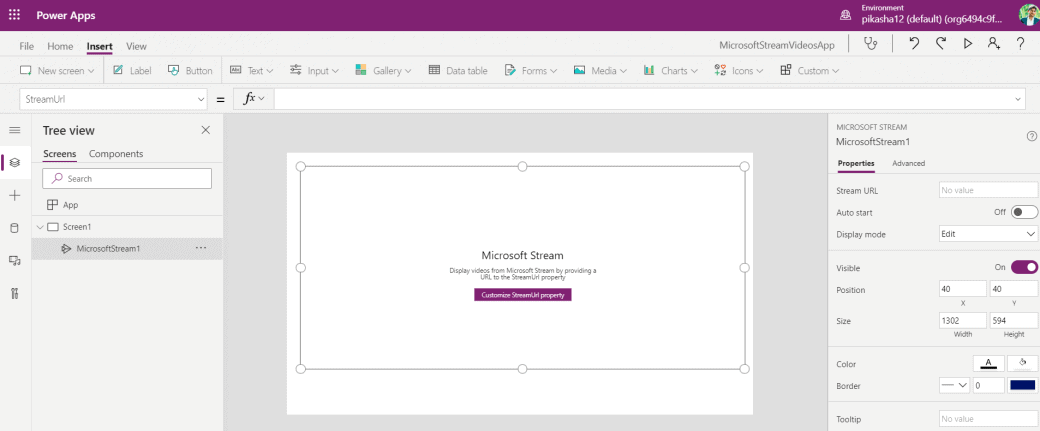Open Custom dropdown
The height and width of the screenshot is (431, 1040).
pyautogui.click(x=810, y=70)
